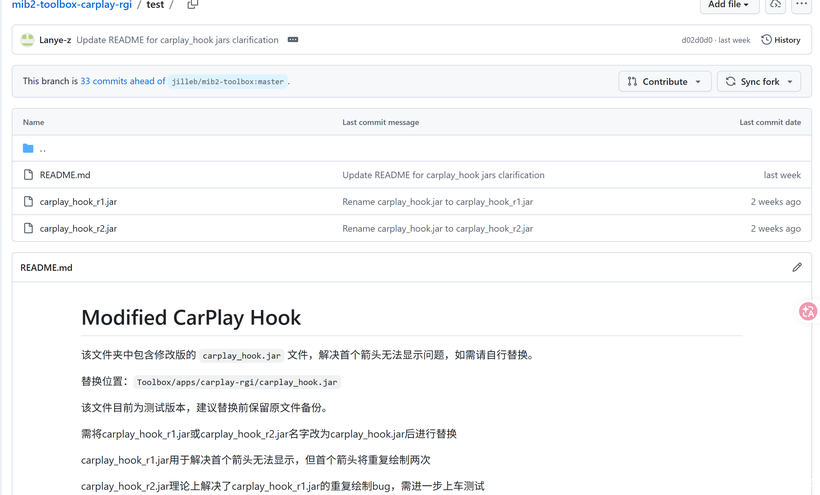Open the Add file dropdown

[729, 5]
